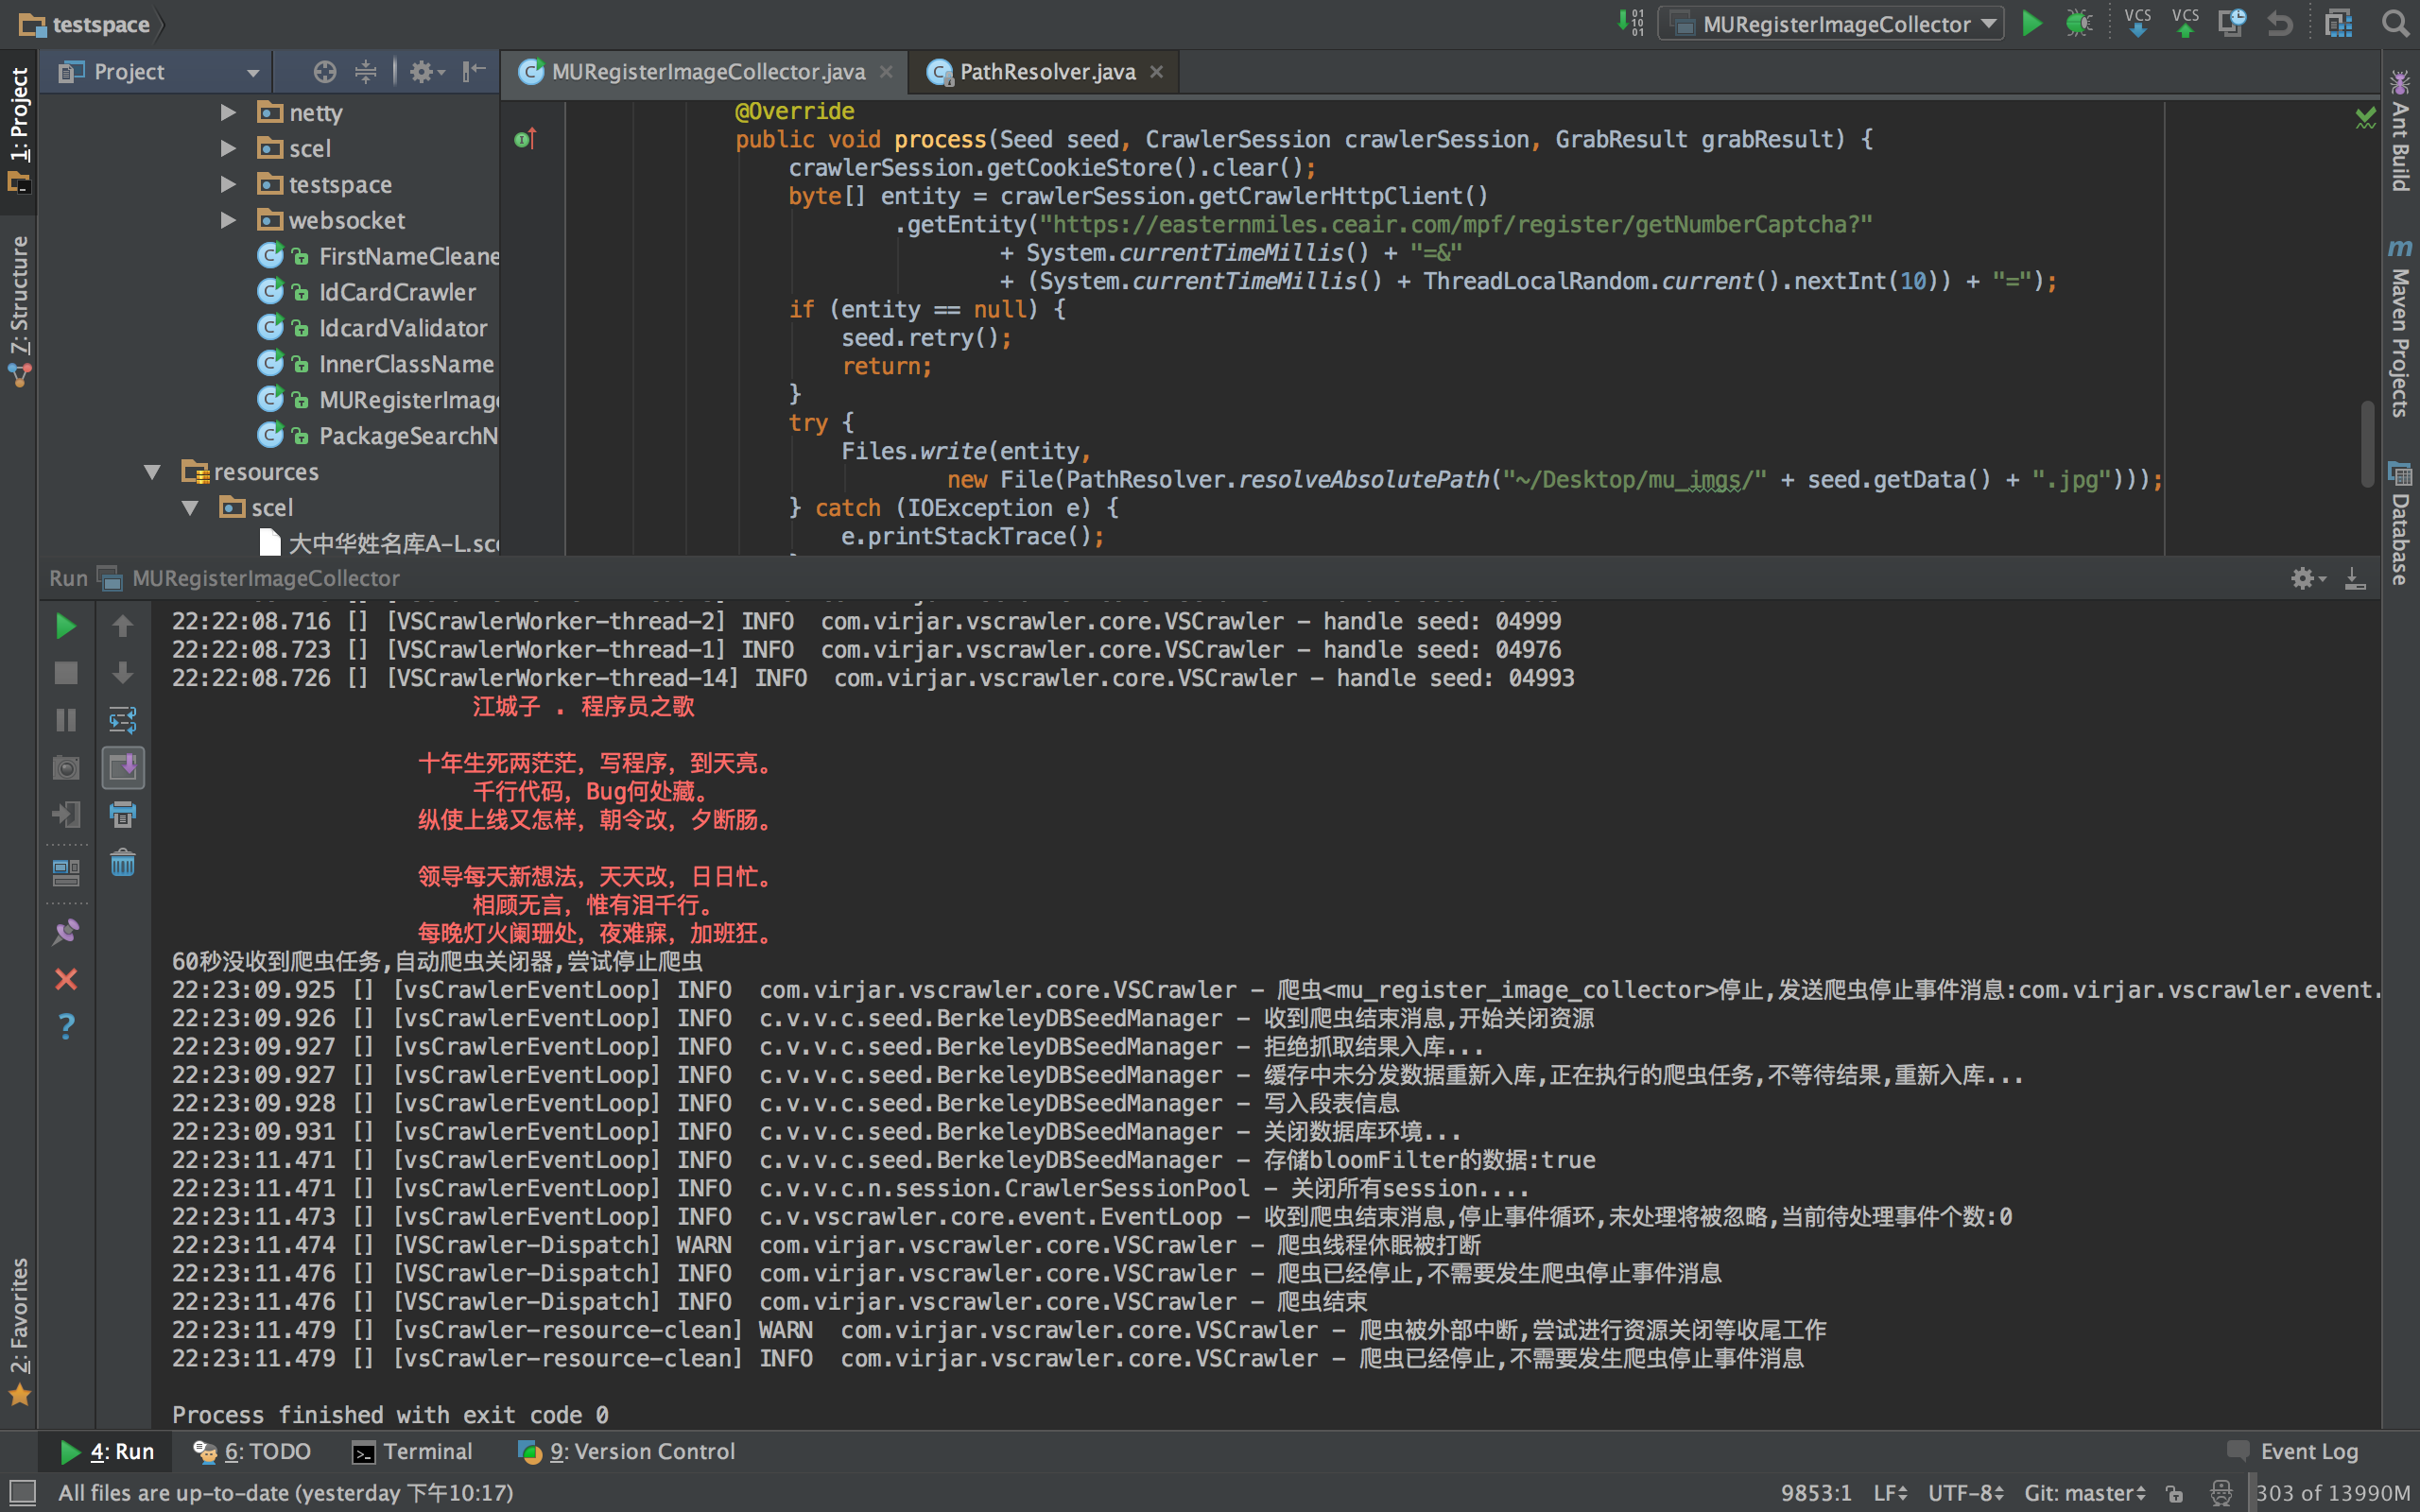This screenshot has height=1512, width=2420.
Task: Click the Clear All trash icon in console
Action: (122, 863)
